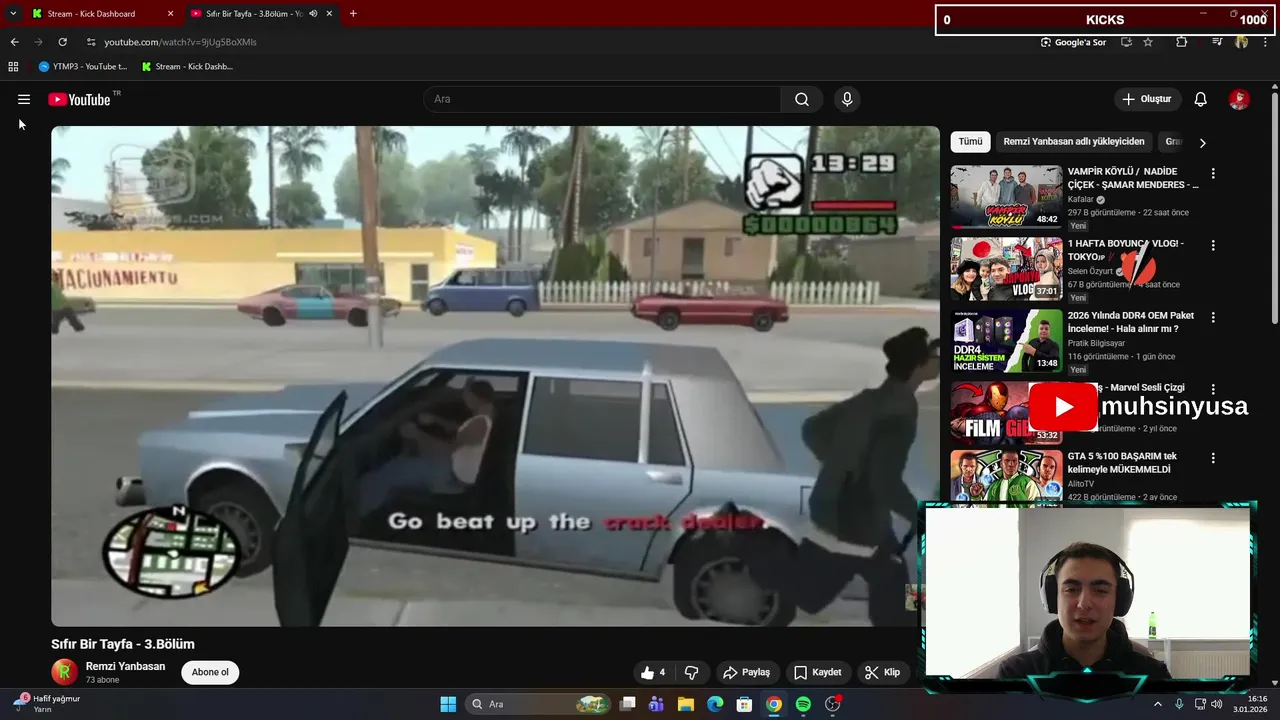Go to the YouTube home logo
Screen dimensions: 1280x720
tap(79, 99)
